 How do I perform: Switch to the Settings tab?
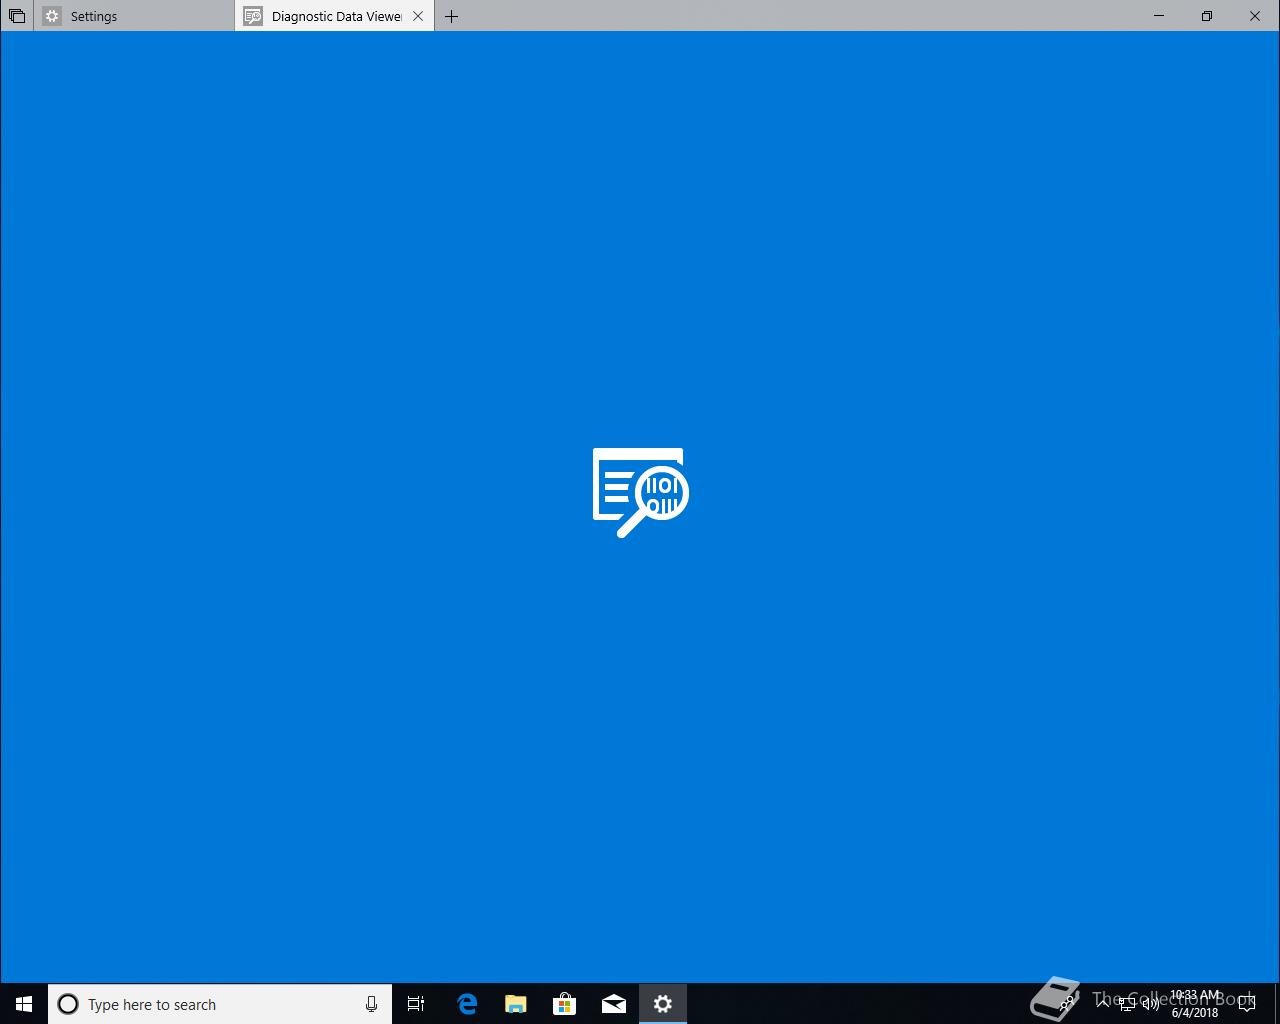tap(134, 16)
